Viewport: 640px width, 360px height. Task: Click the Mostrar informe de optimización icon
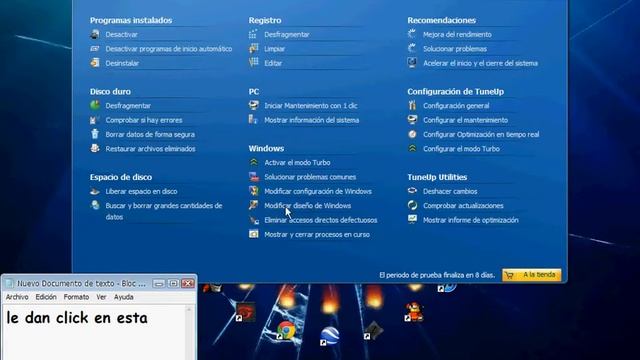coord(412,220)
